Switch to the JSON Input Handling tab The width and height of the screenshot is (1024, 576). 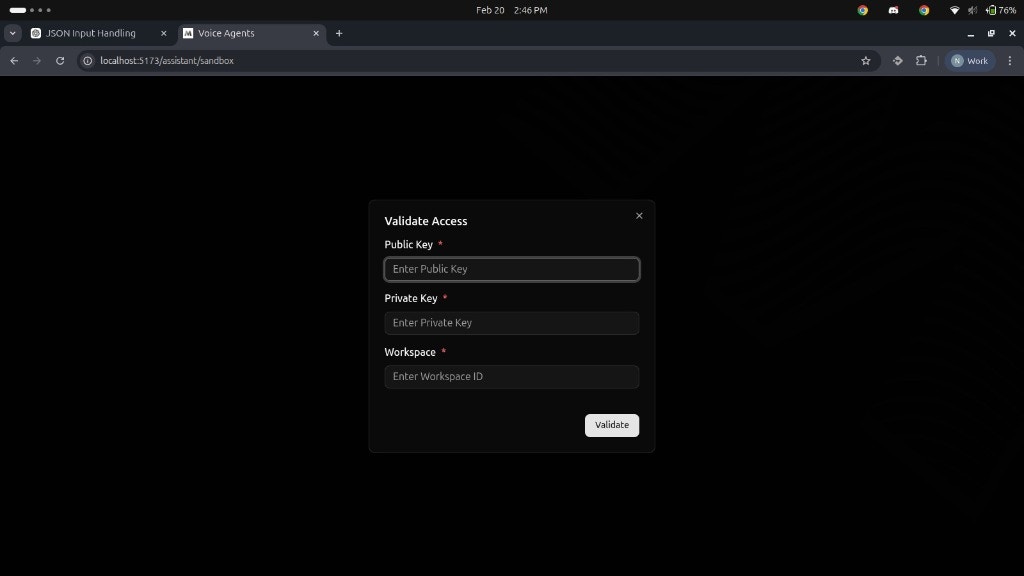pos(90,33)
